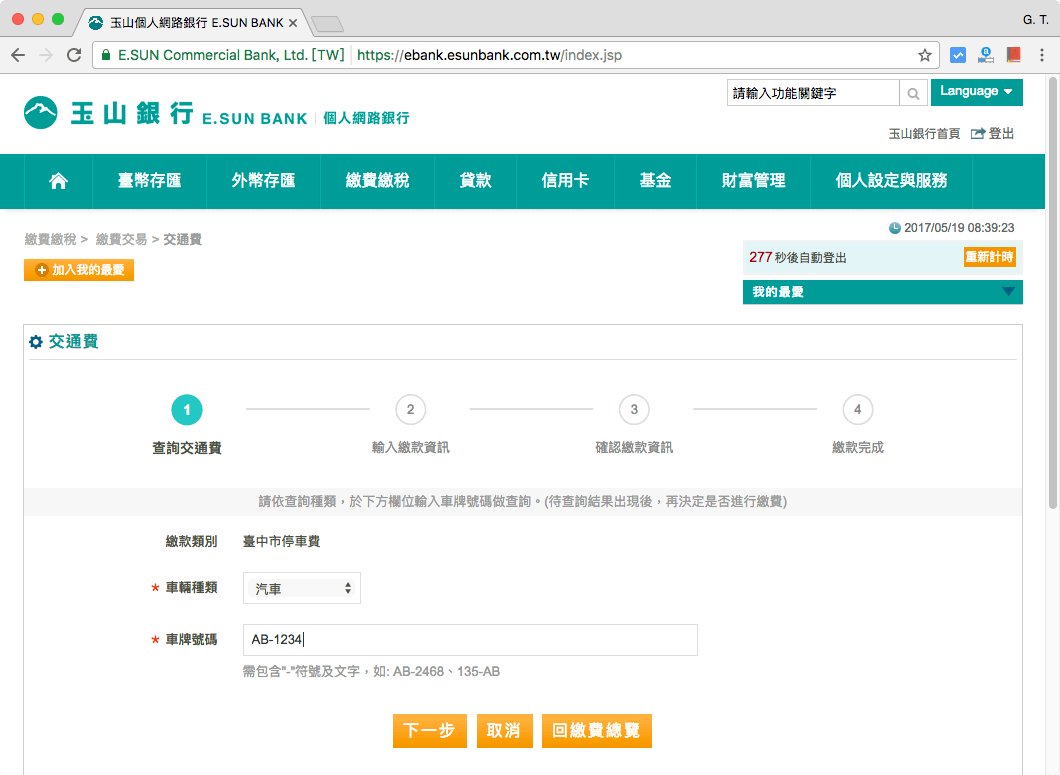Viewport: 1060px width, 775px height.
Task: Click the 車牌號碼 license plate field
Action: coord(470,640)
